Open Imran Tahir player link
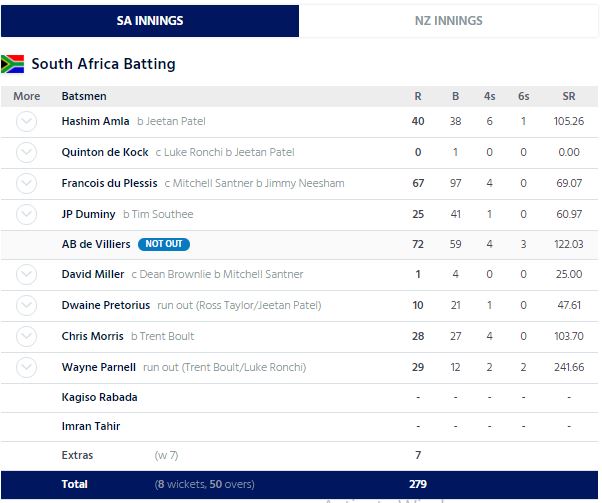Screen dimensions: 602x503 [90, 426]
